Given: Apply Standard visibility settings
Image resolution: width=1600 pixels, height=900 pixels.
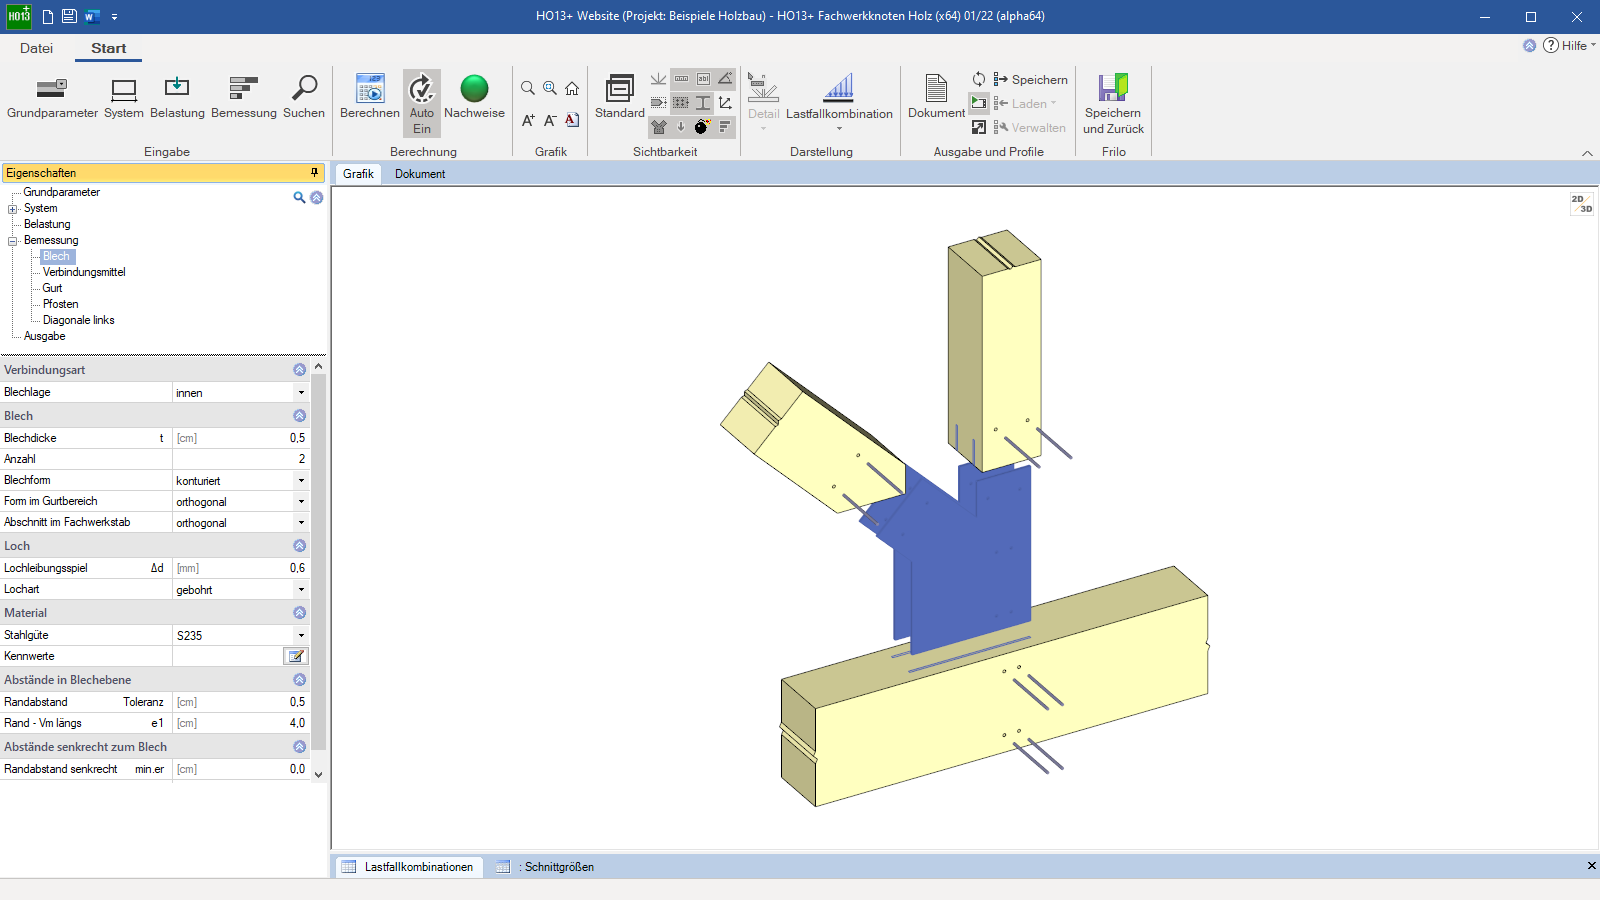Looking at the screenshot, I should tap(620, 98).
